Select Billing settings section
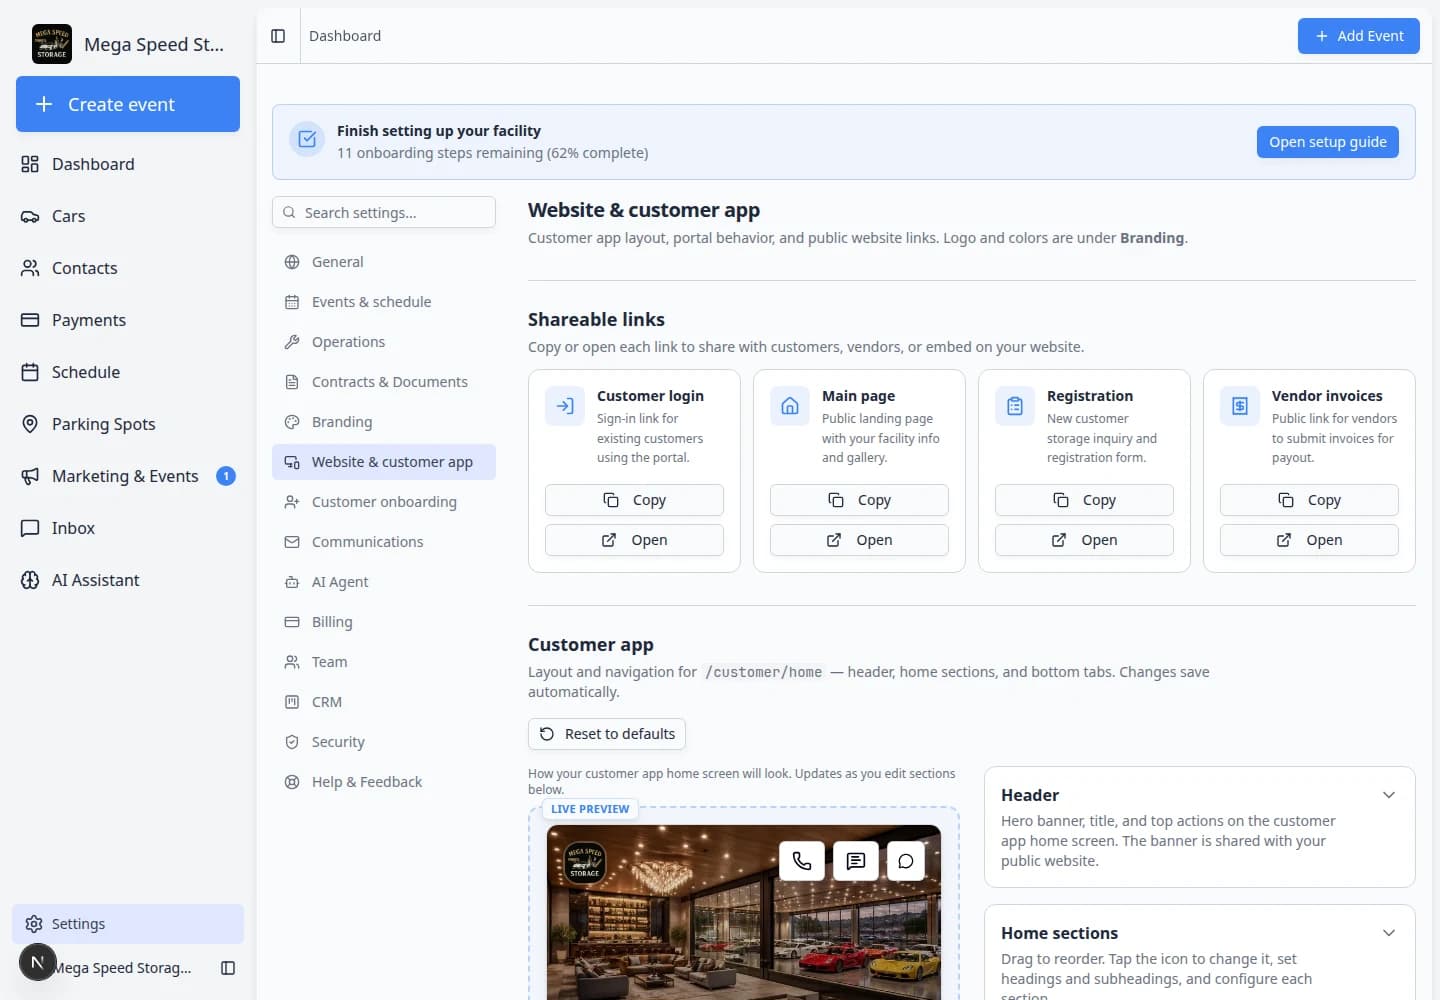The width and height of the screenshot is (1440, 1000). [384, 622]
